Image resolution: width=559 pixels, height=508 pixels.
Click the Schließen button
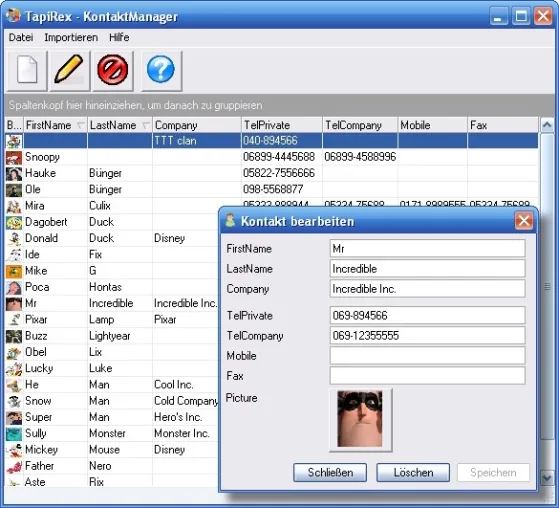(x=330, y=472)
